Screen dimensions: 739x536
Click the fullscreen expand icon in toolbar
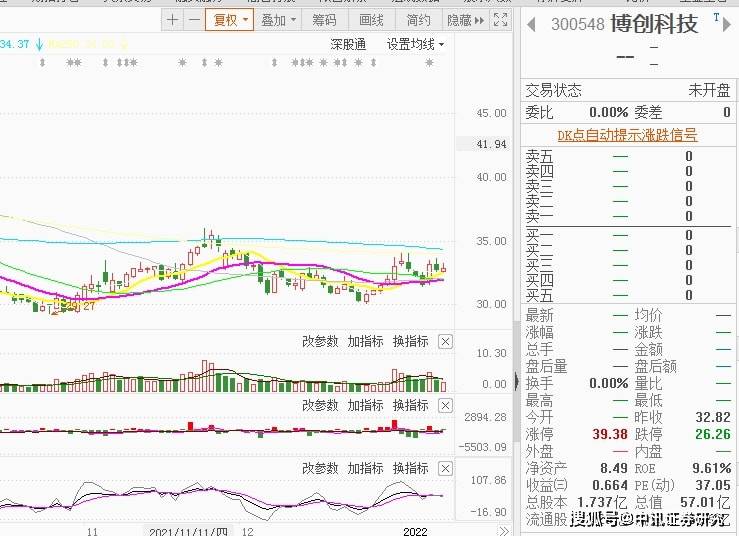pos(499,20)
